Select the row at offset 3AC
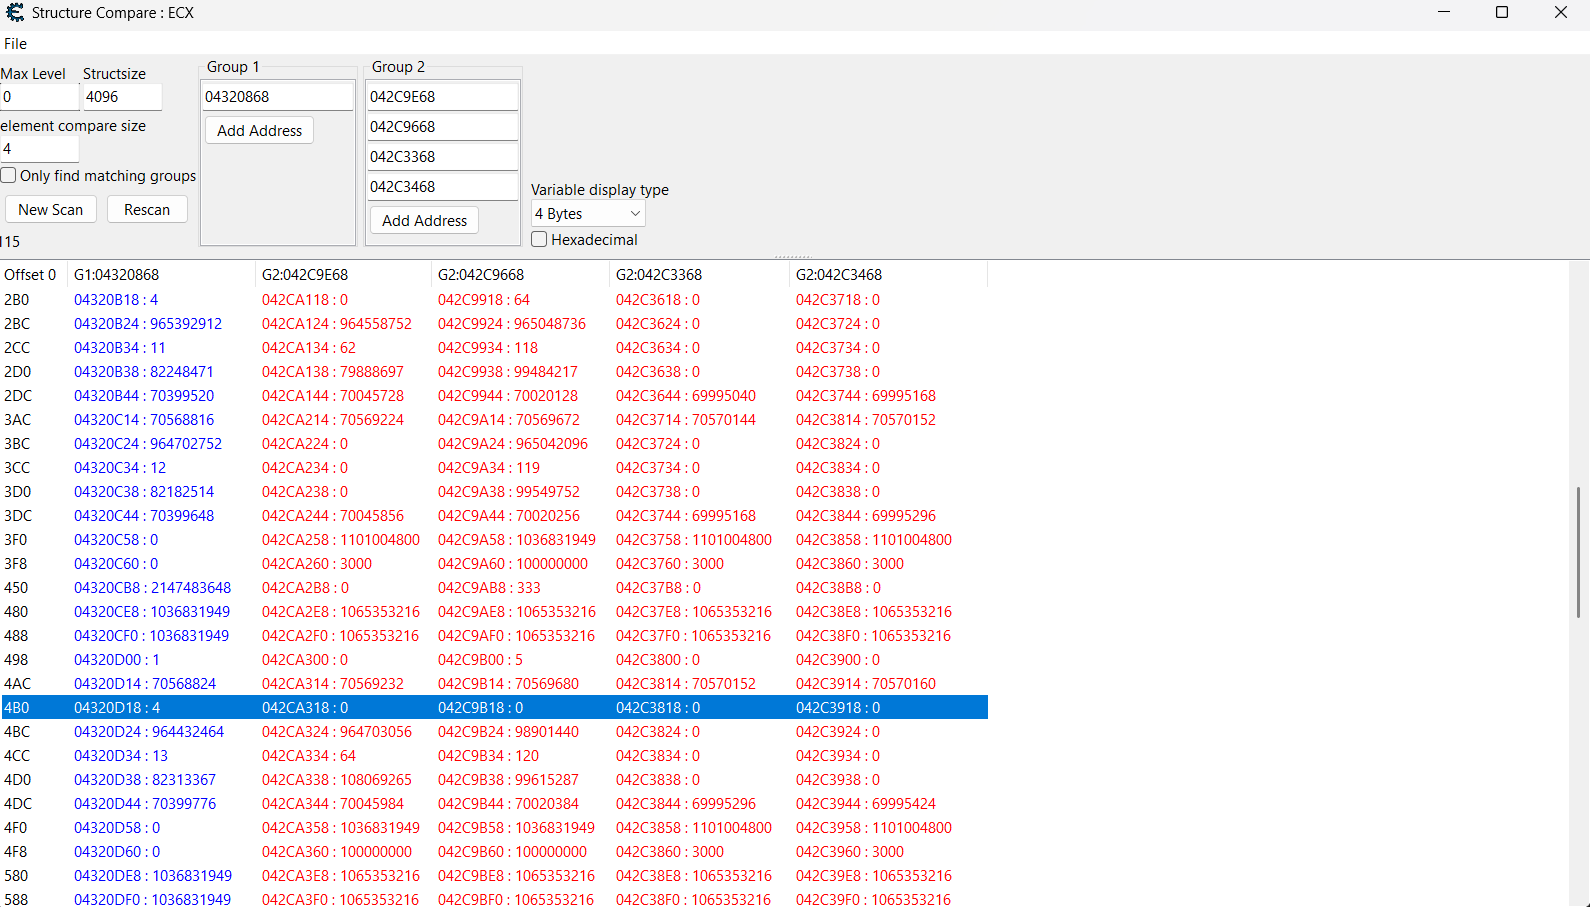Image resolution: width=1590 pixels, height=907 pixels. (x=17, y=420)
